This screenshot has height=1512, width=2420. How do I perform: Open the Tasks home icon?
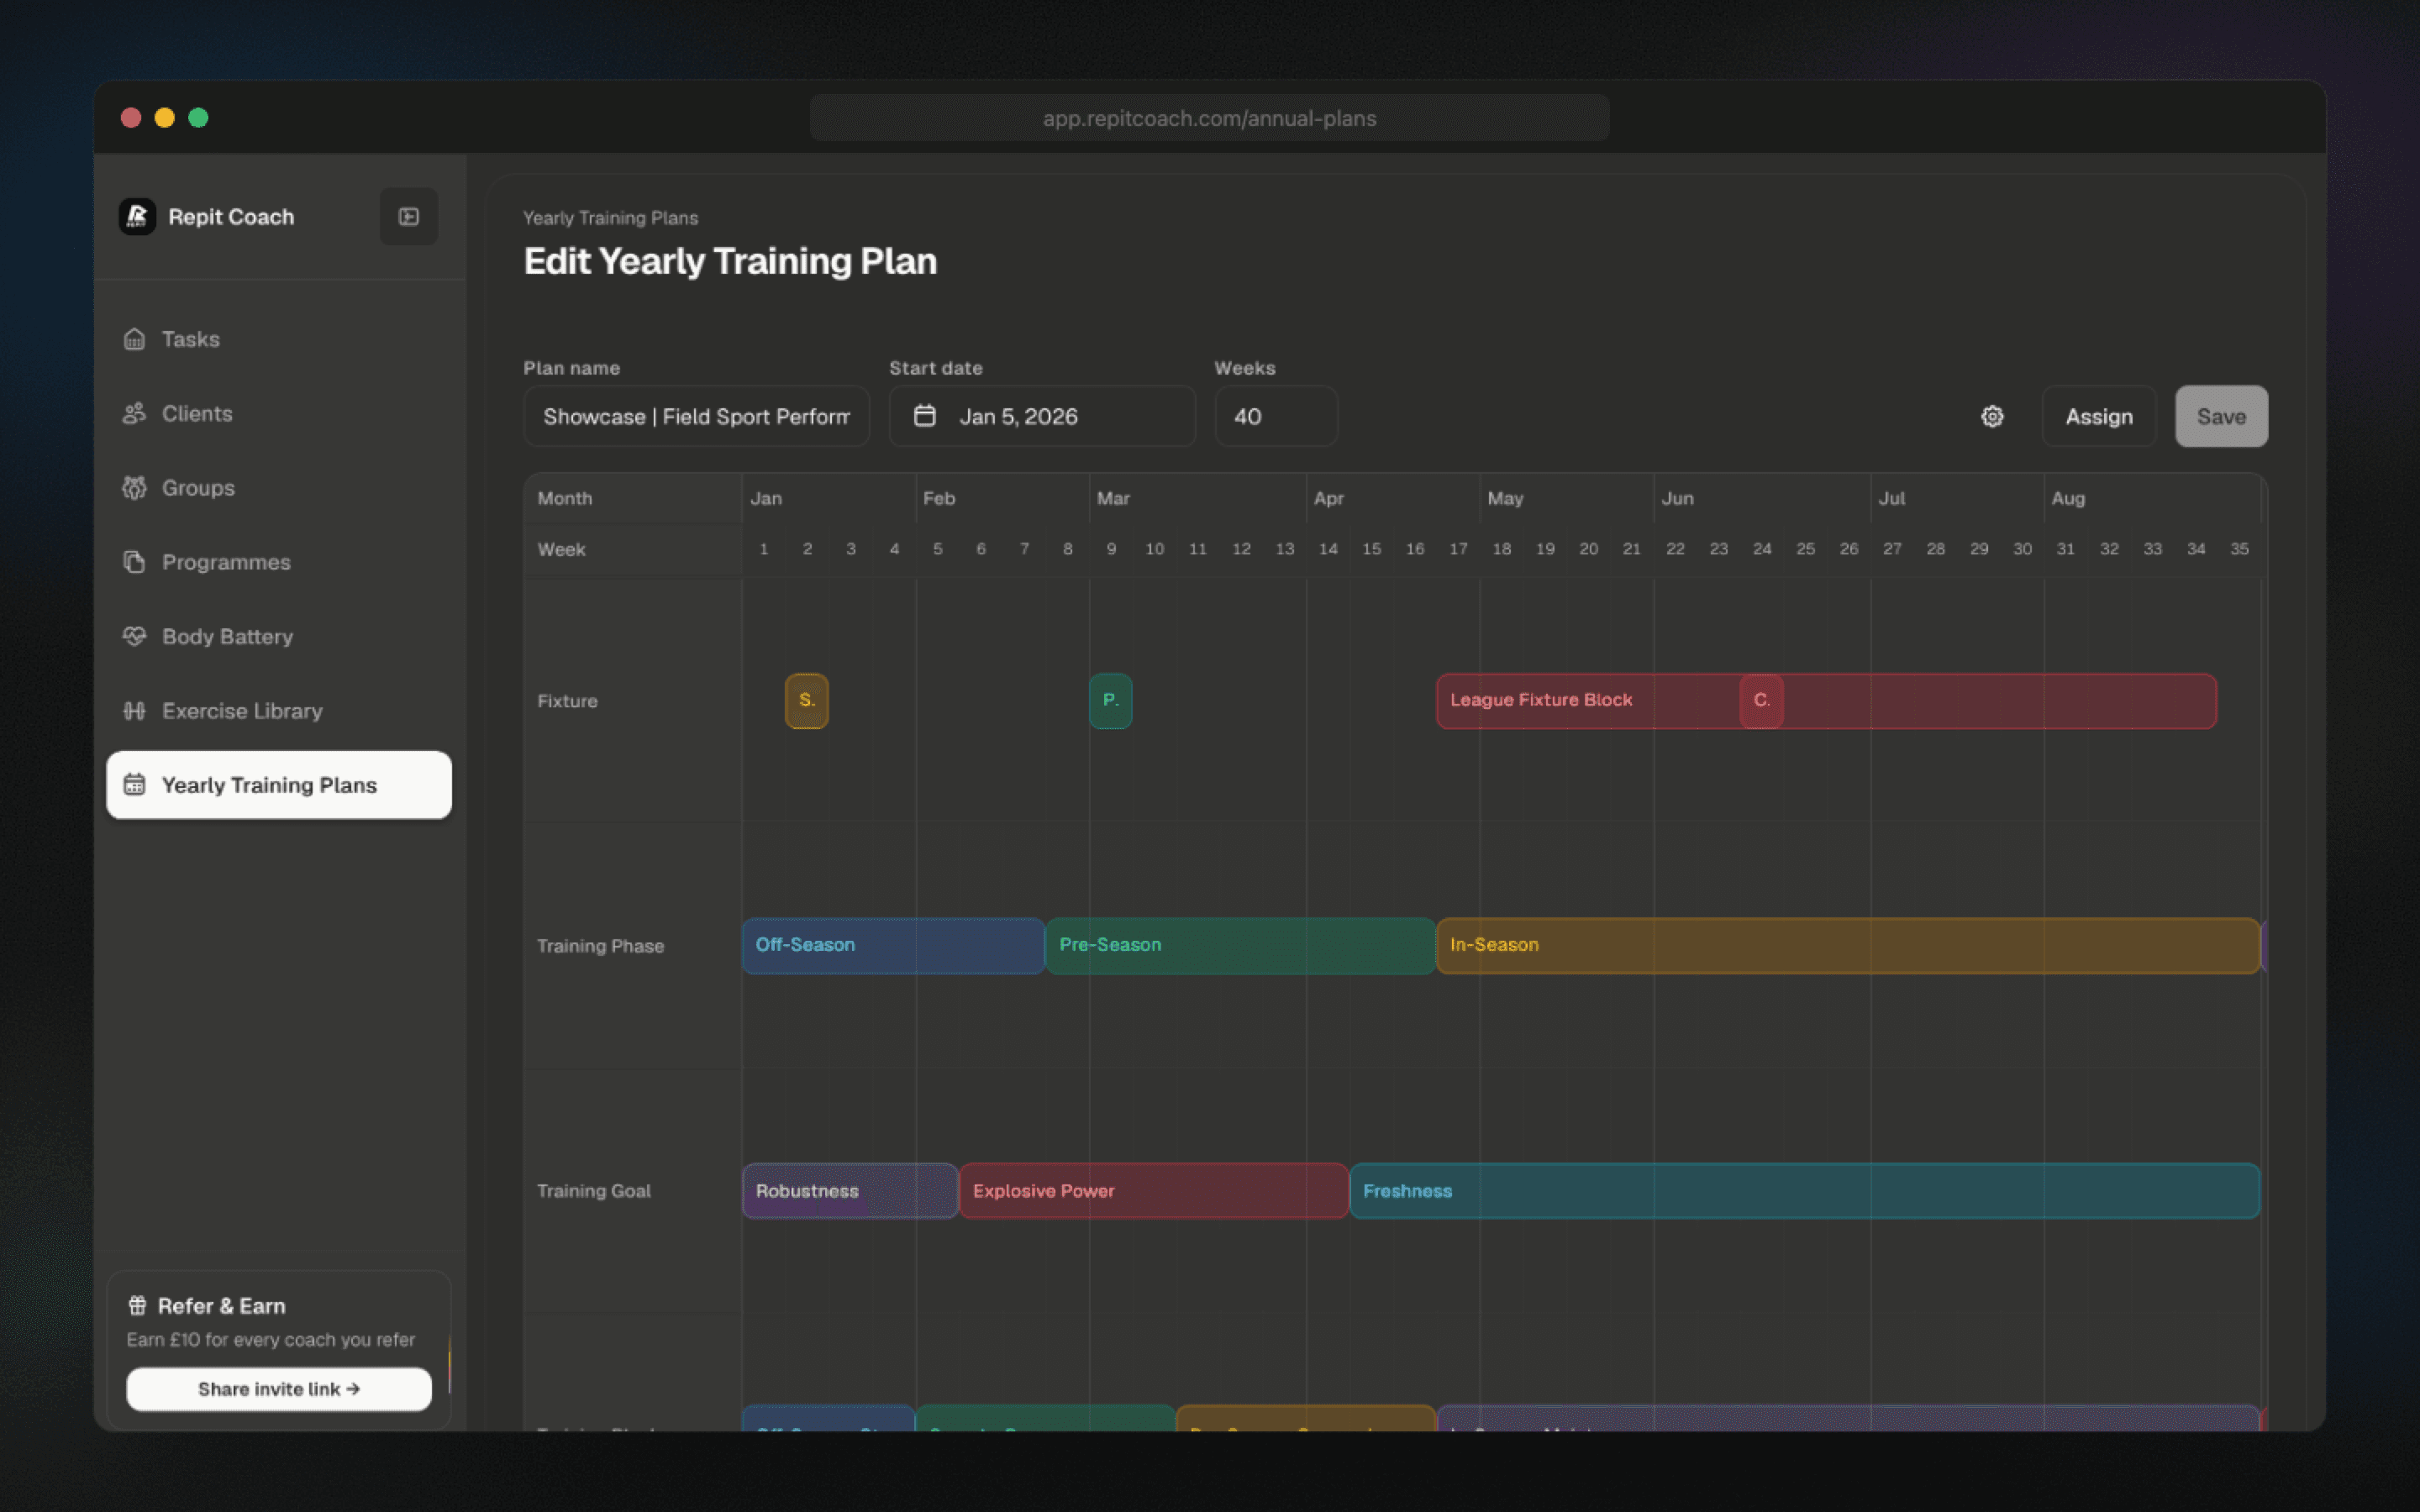[x=136, y=339]
